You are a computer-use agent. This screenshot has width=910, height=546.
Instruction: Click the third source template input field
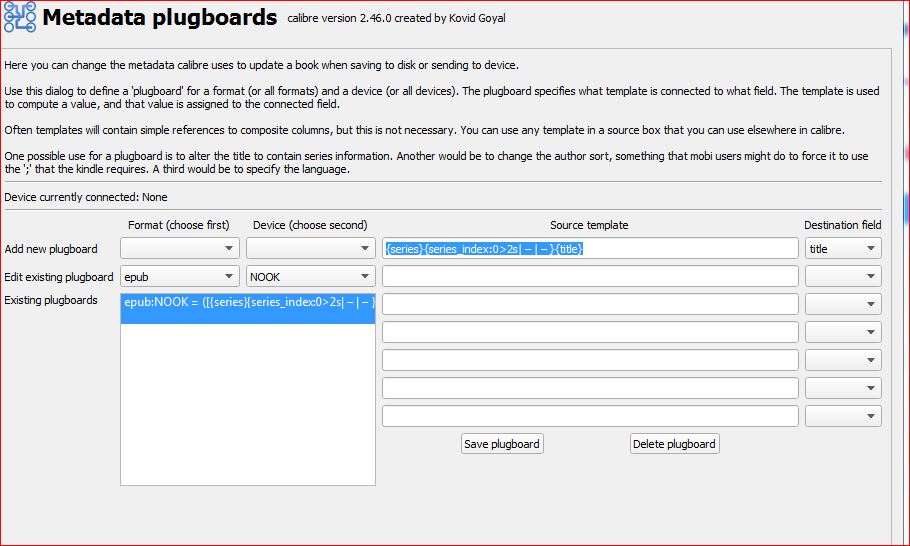tap(590, 304)
